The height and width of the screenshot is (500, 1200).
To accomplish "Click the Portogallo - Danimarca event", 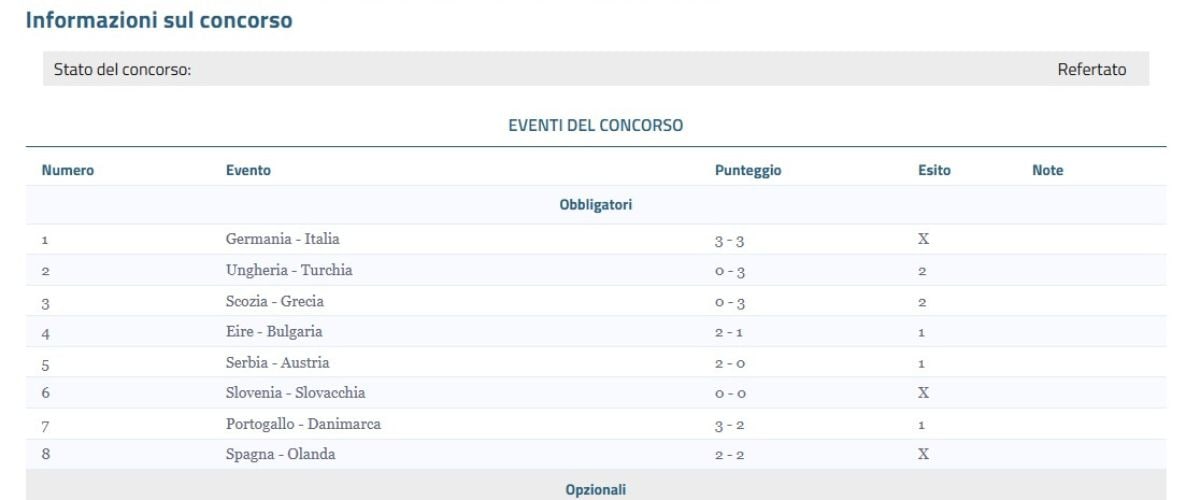I will [x=303, y=424].
